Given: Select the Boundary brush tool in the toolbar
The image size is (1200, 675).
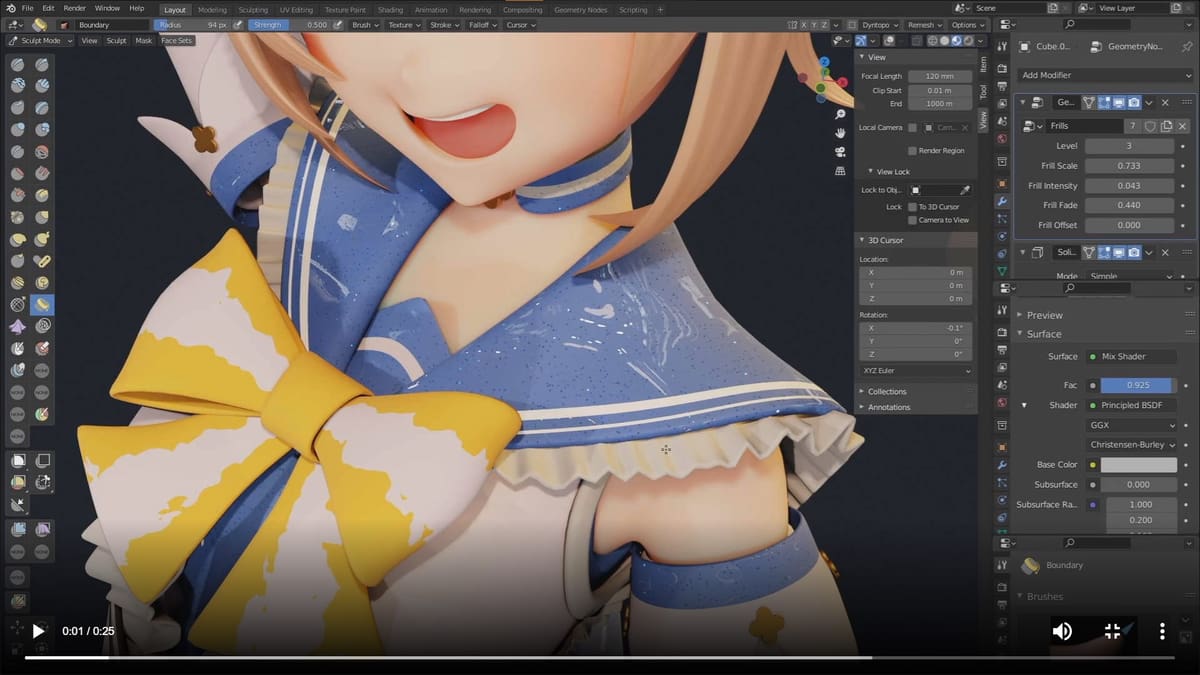Looking at the screenshot, I should click(x=42, y=304).
